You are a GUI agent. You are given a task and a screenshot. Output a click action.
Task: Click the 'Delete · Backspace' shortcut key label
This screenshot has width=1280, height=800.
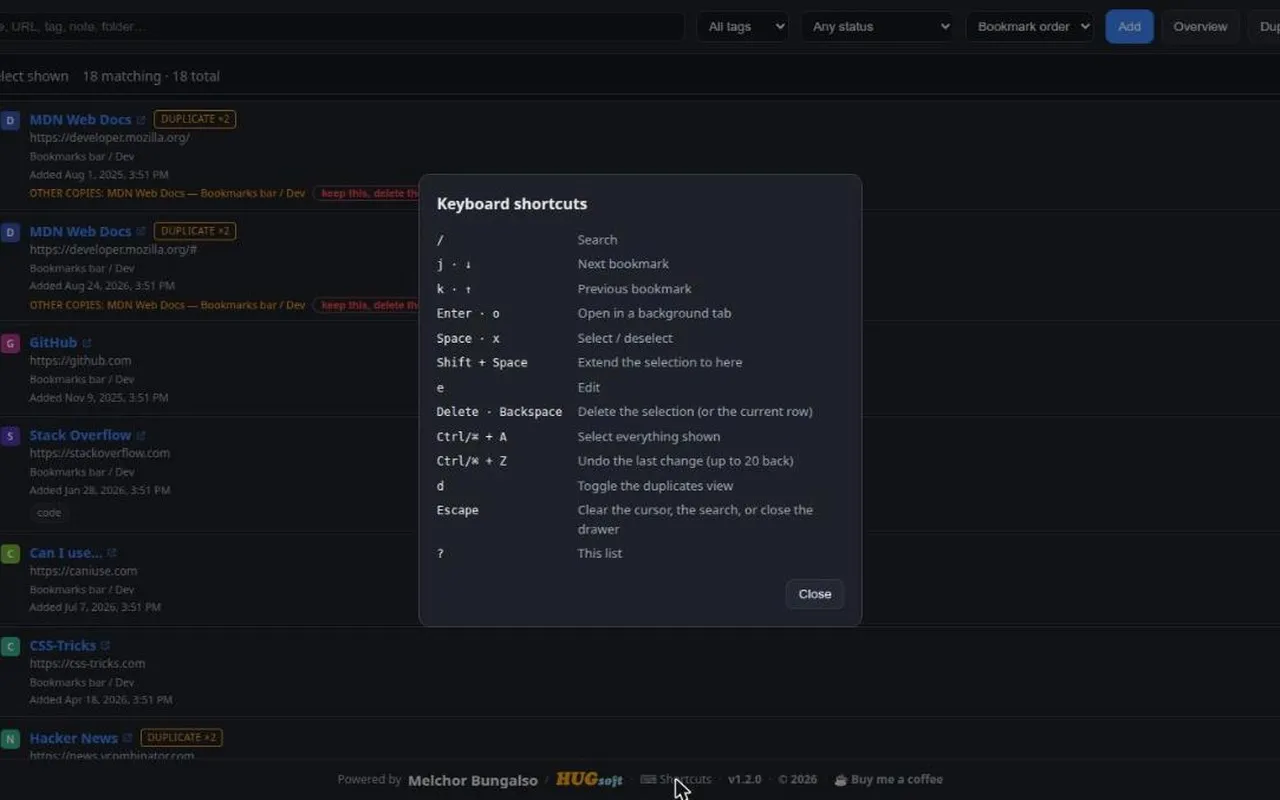[x=499, y=412]
